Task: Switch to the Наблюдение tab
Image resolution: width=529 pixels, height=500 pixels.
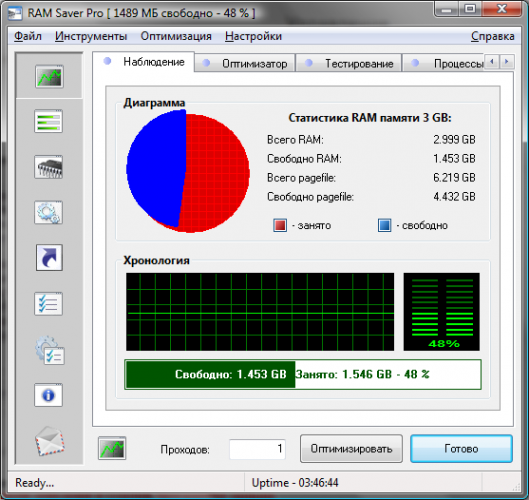Action: (143, 62)
